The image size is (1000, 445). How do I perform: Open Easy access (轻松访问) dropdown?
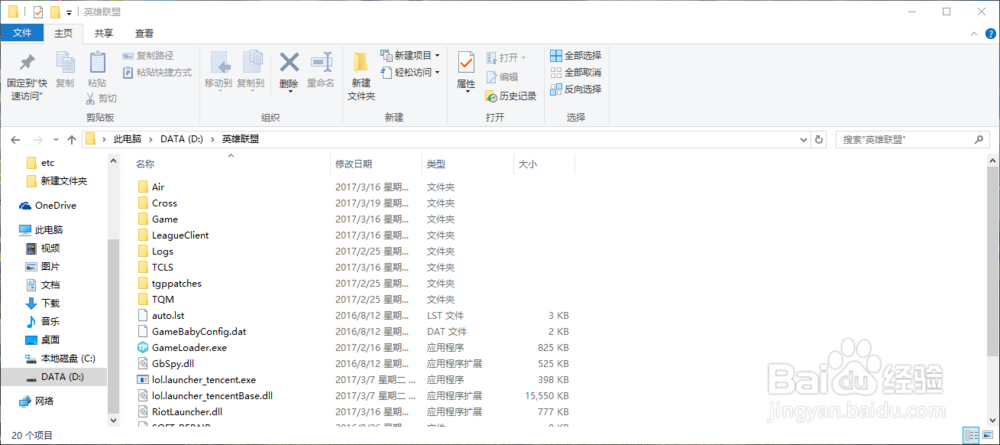pos(410,72)
